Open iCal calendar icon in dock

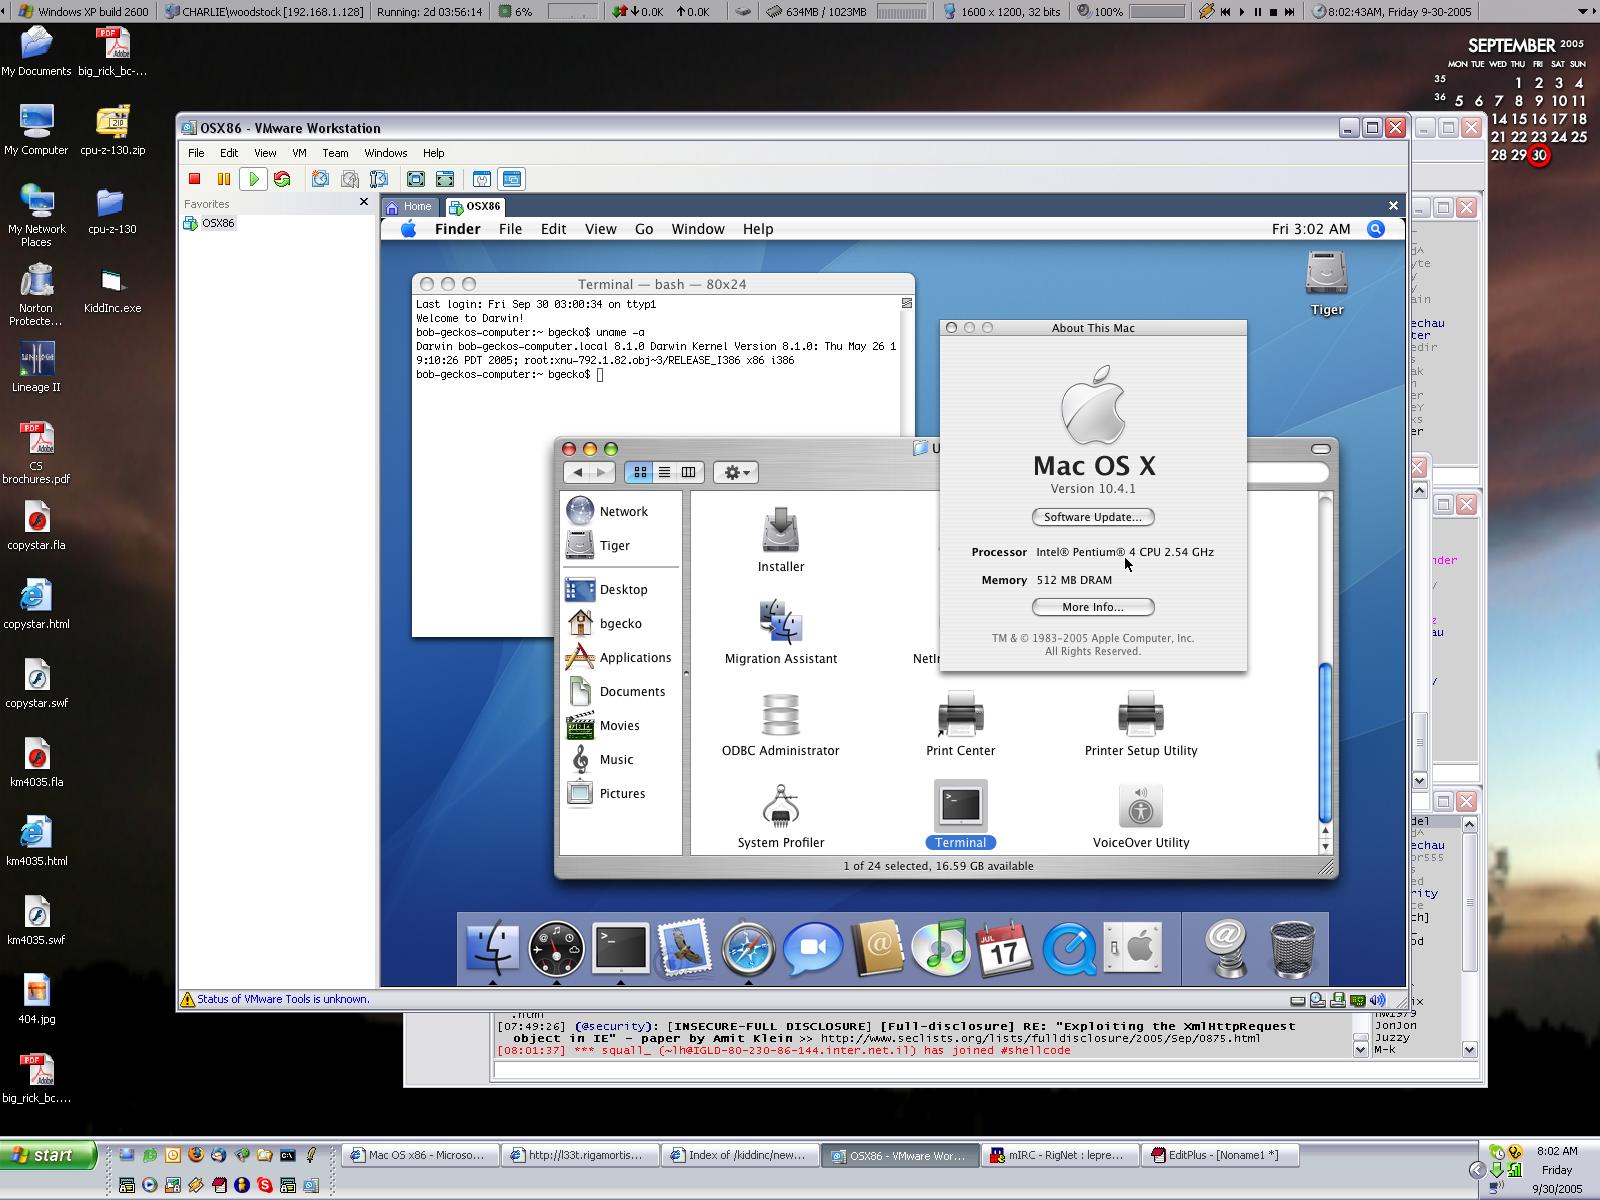(1005, 948)
